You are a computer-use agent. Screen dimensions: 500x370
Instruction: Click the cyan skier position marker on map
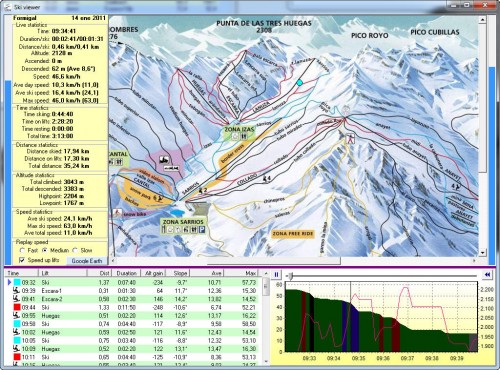pyautogui.click(x=300, y=83)
